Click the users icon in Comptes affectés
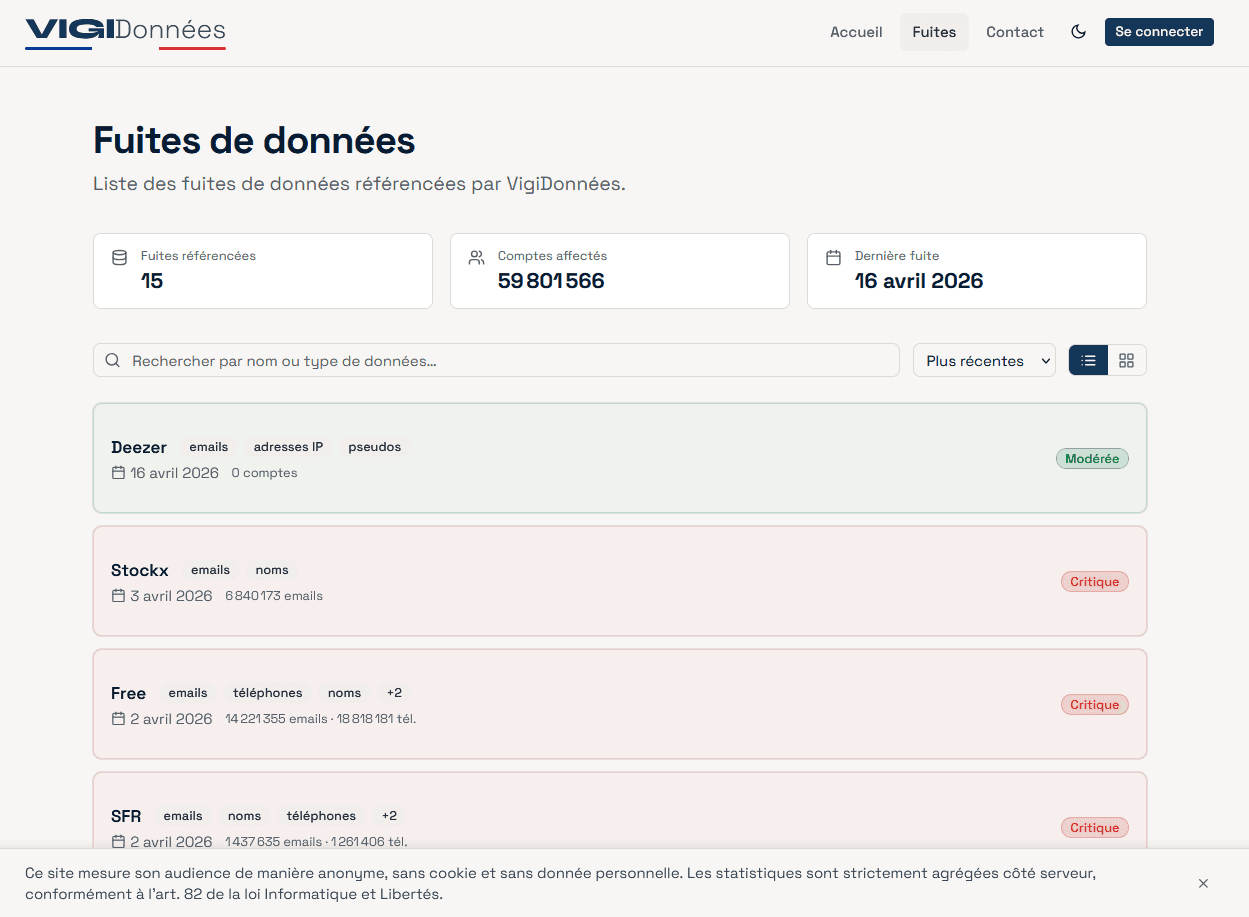This screenshot has width=1249, height=917. pyautogui.click(x=476, y=257)
